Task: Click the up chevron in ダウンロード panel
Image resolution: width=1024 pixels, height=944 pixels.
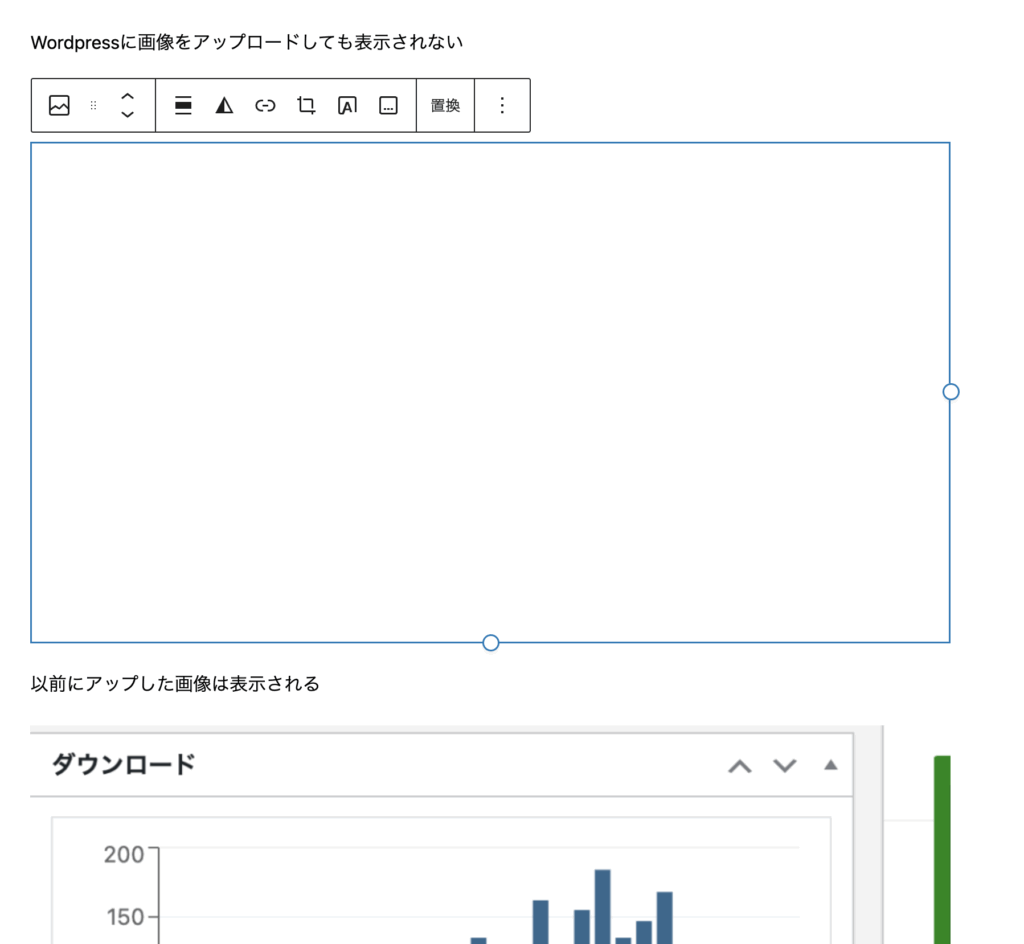Action: coord(739,766)
